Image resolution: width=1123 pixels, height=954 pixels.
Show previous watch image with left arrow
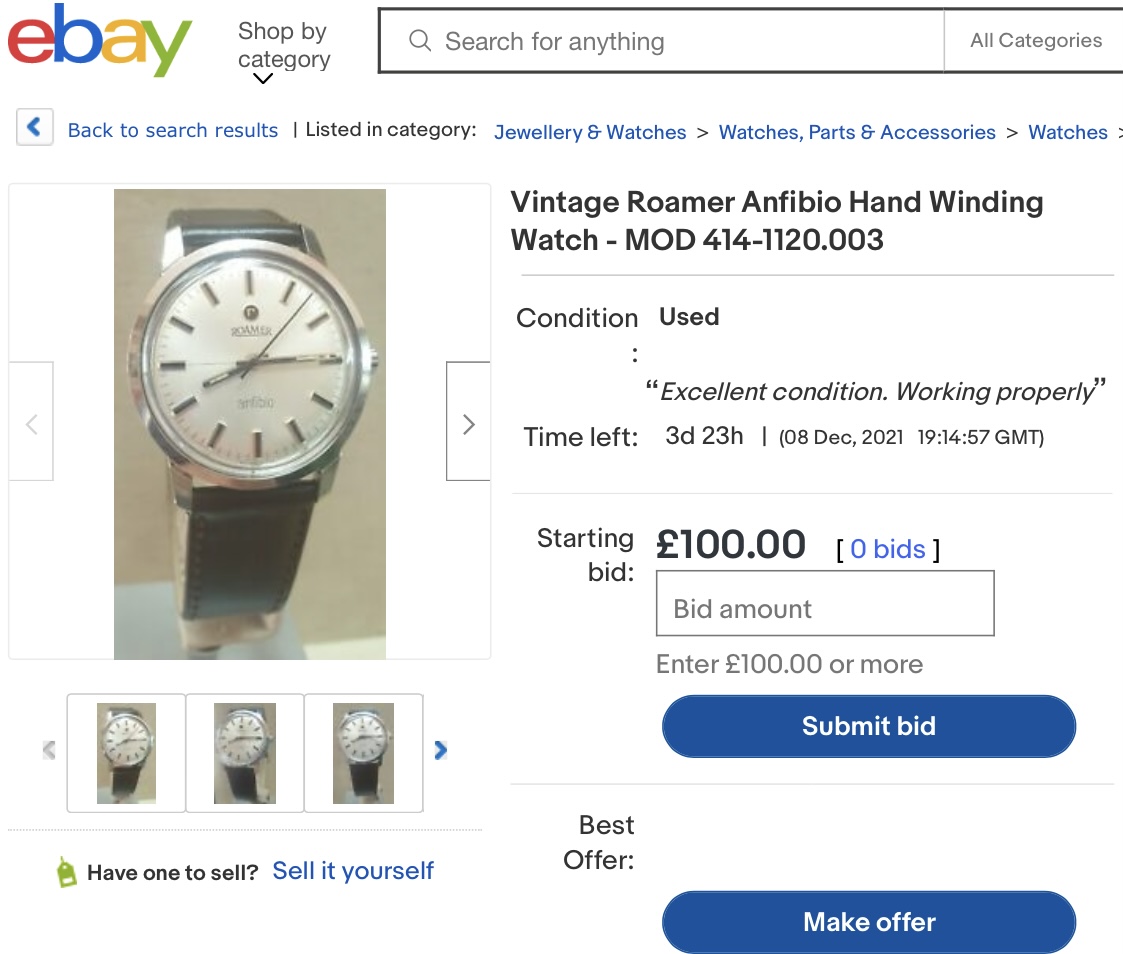click(31, 424)
